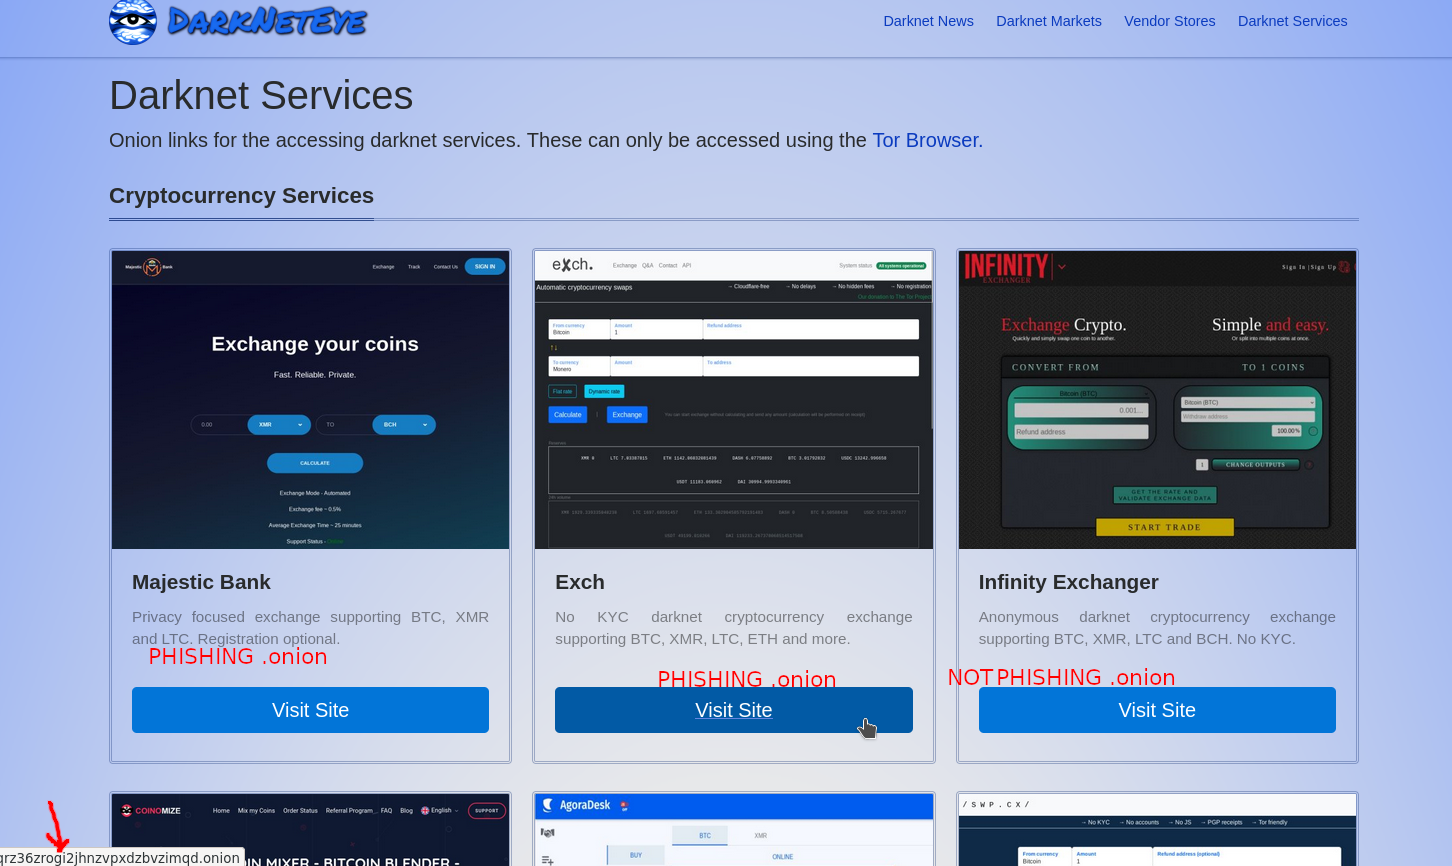Click Visit Site for Infinity Exchanger

(x=1157, y=710)
